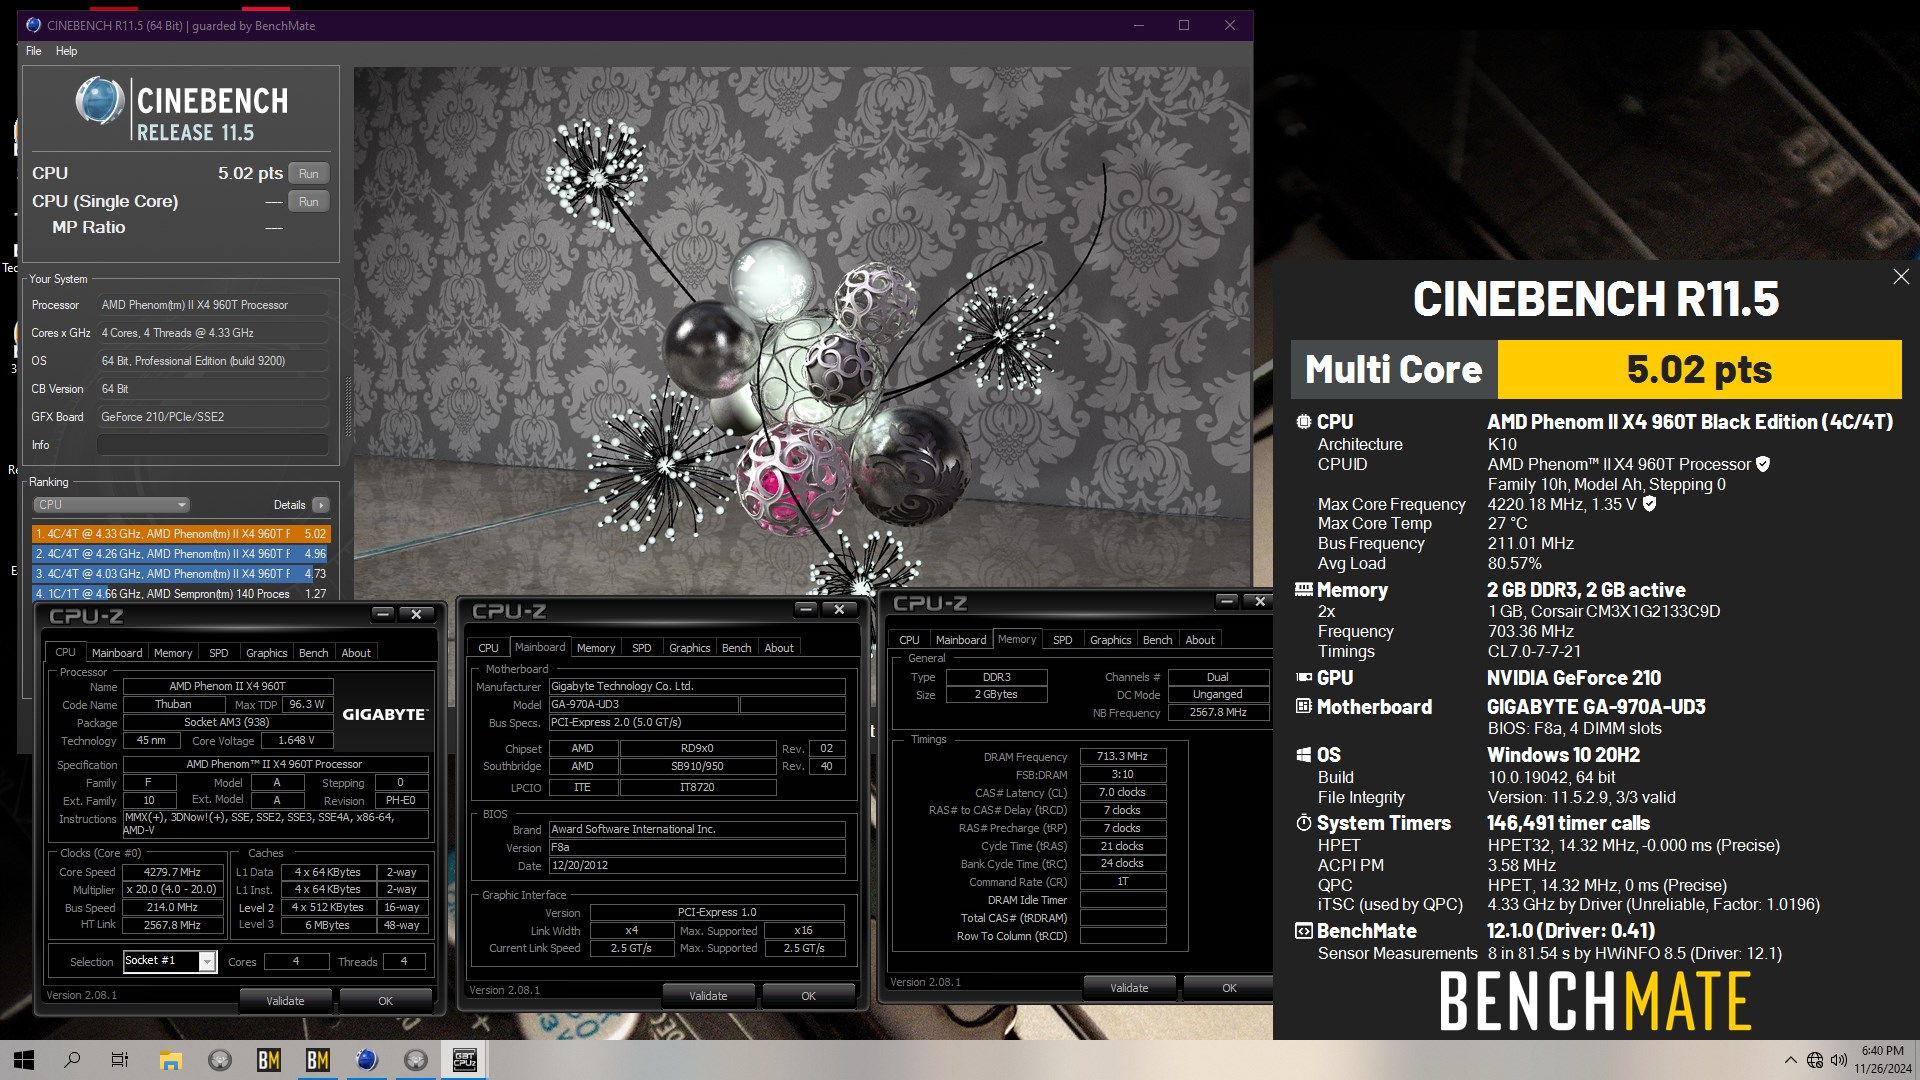Click the Cinebench globe logo in the header

point(100,102)
